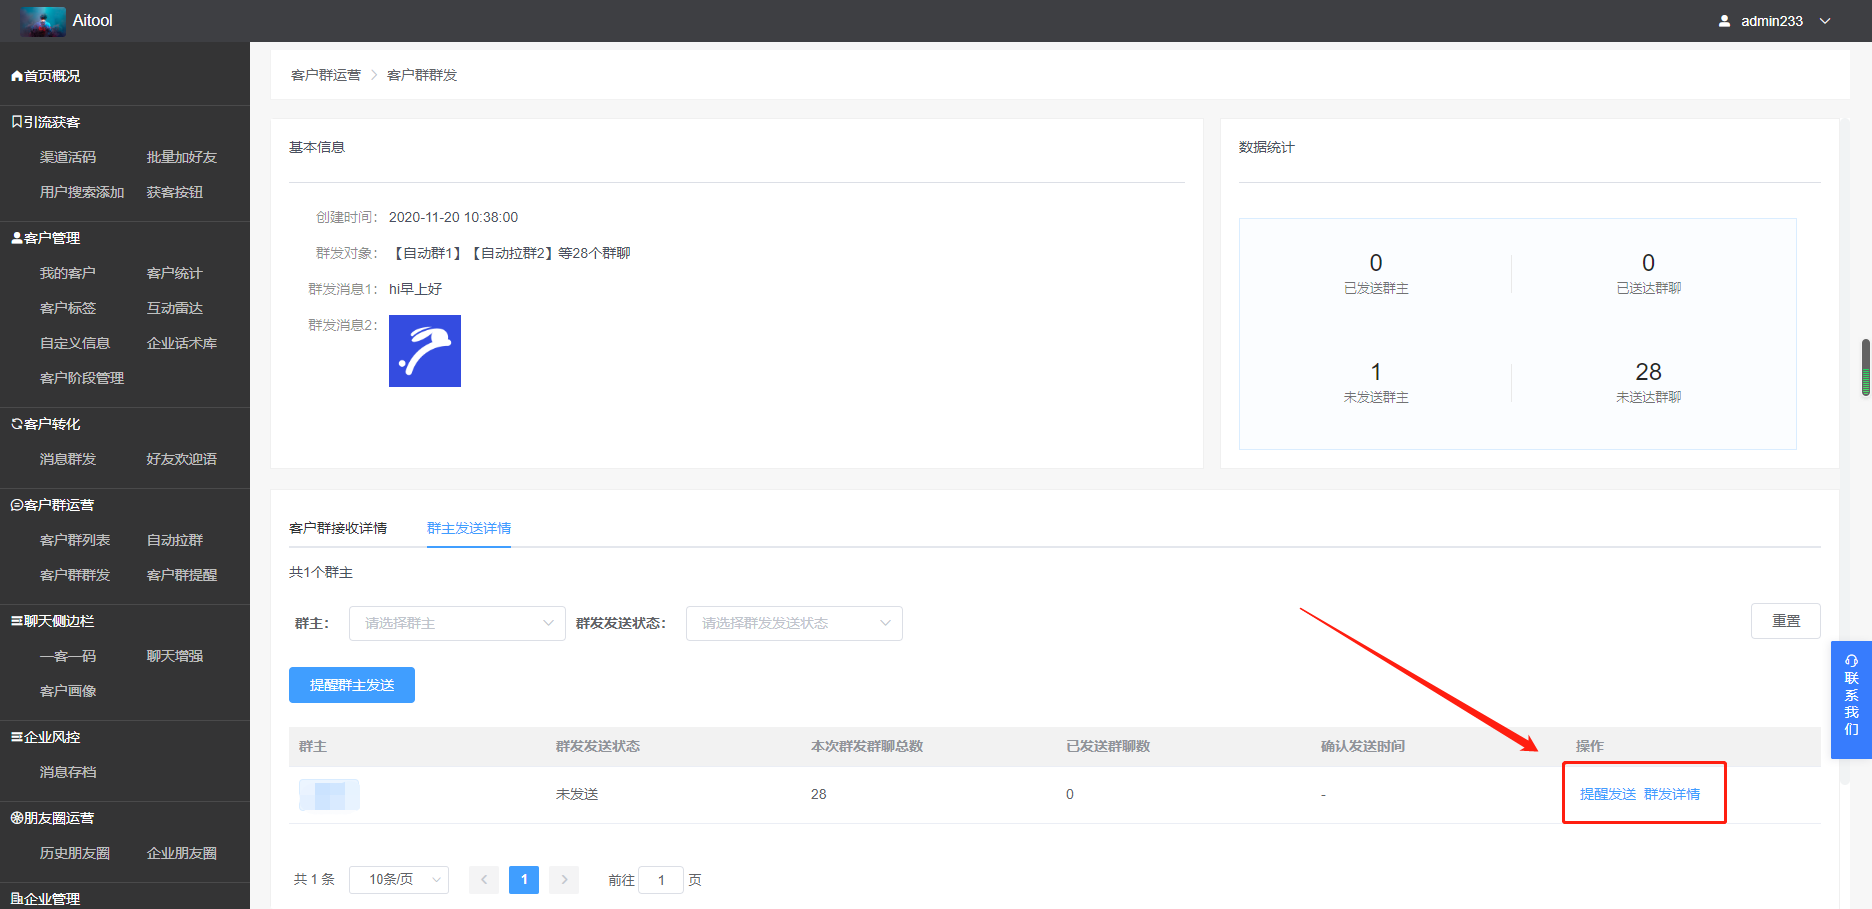This screenshot has height=909, width=1872.
Task: Select the 企业管理 sidebar section
Action: tap(46, 899)
